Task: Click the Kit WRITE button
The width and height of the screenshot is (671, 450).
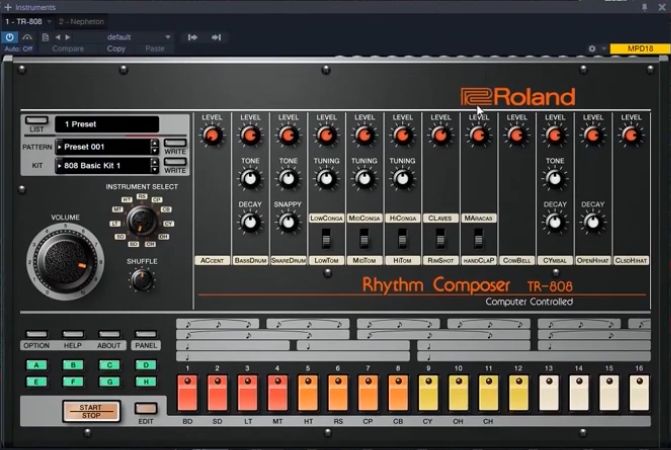Action: tap(175, 162)
